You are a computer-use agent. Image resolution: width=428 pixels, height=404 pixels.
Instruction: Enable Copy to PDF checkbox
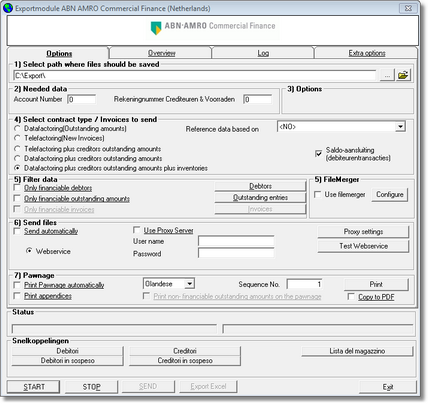click(x=351, y=297)
